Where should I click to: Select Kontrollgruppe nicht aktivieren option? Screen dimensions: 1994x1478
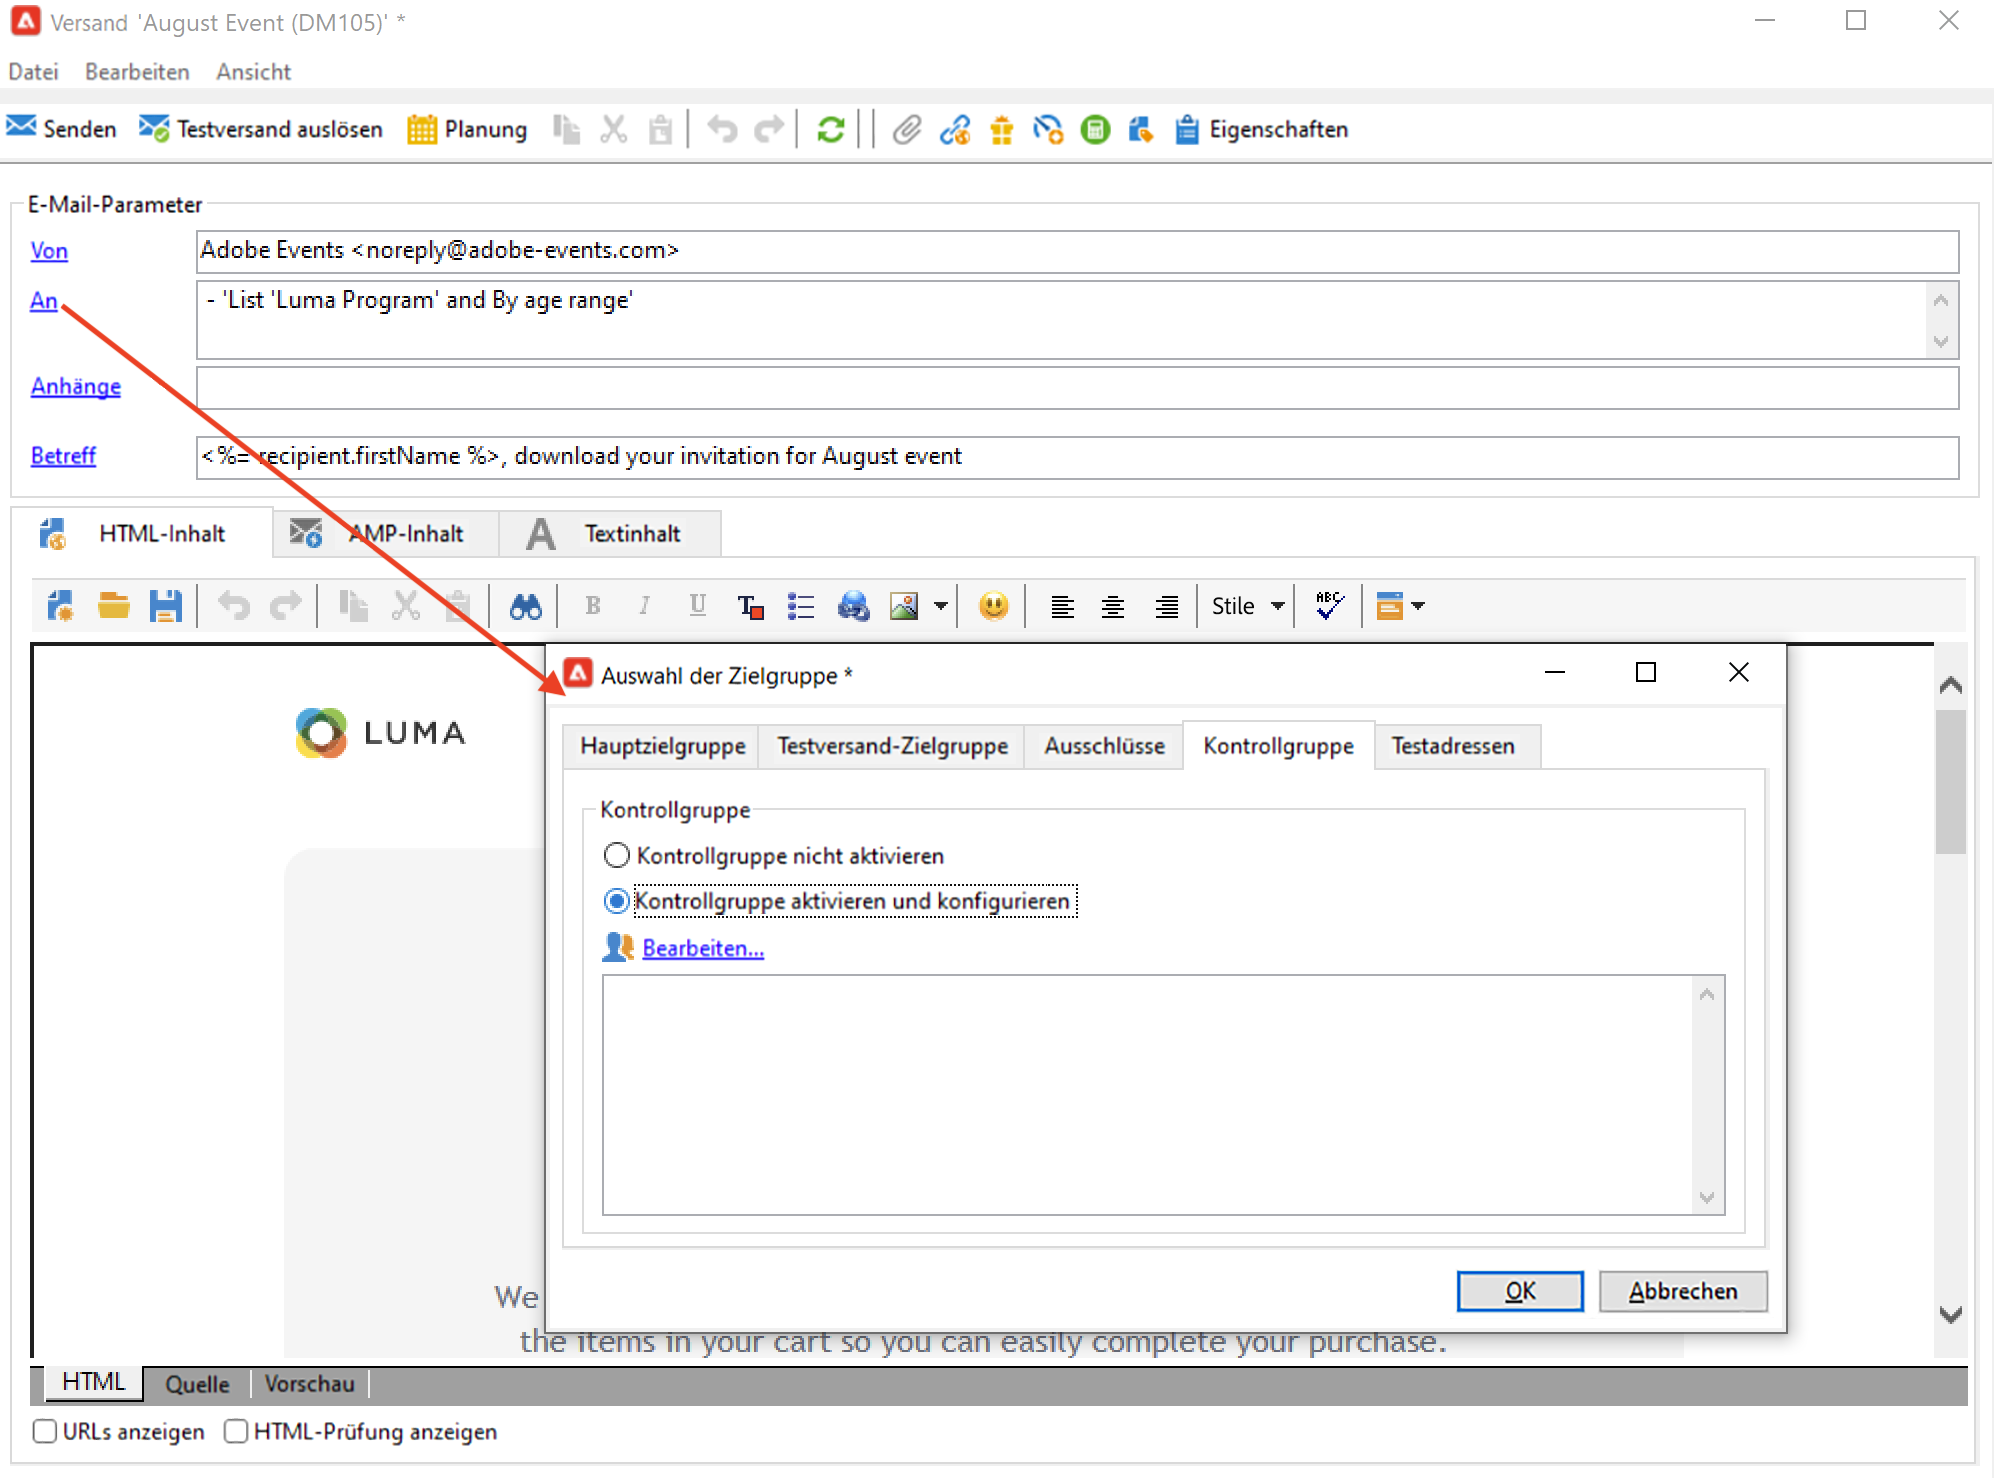coord(617,855)
